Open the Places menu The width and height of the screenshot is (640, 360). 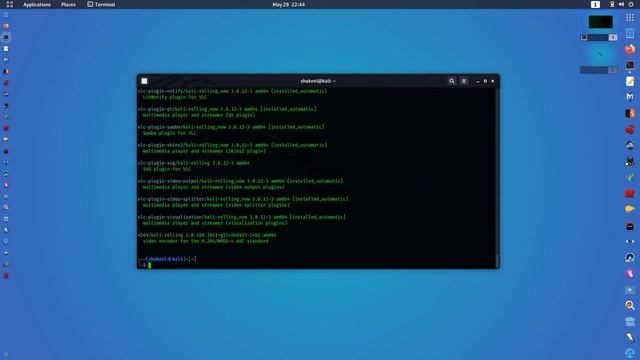(x=68, y=4)
